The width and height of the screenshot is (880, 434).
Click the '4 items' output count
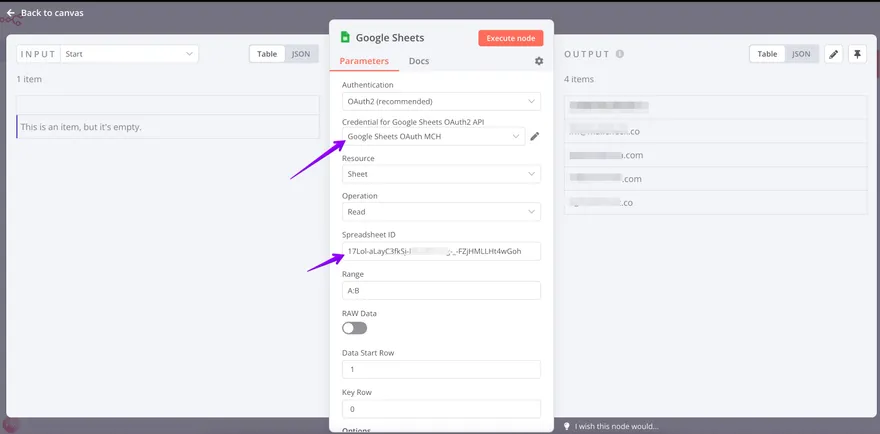(x=579, y=79)
